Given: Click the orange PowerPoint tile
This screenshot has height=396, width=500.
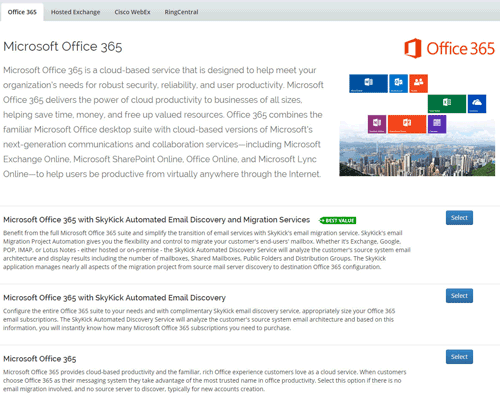Looking at the screenshot, I should 407,124.
